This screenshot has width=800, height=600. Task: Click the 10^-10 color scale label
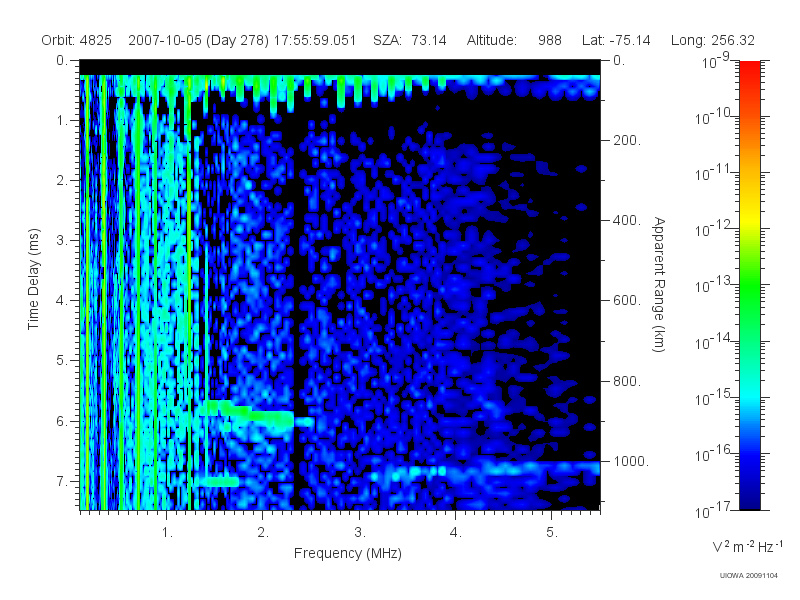click(715, 118)
